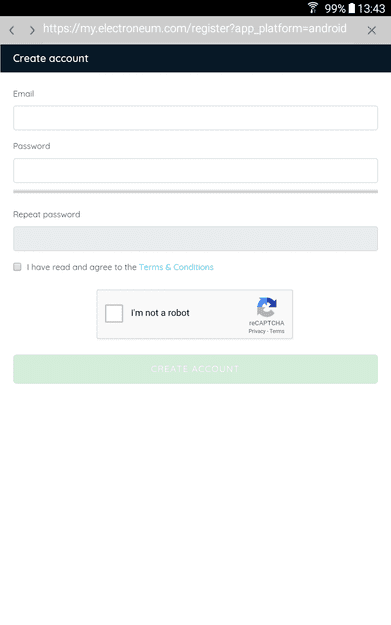This screenshot has height=625, width=391.
Task: Open the Terms & Conditions link
Action: 176,267
